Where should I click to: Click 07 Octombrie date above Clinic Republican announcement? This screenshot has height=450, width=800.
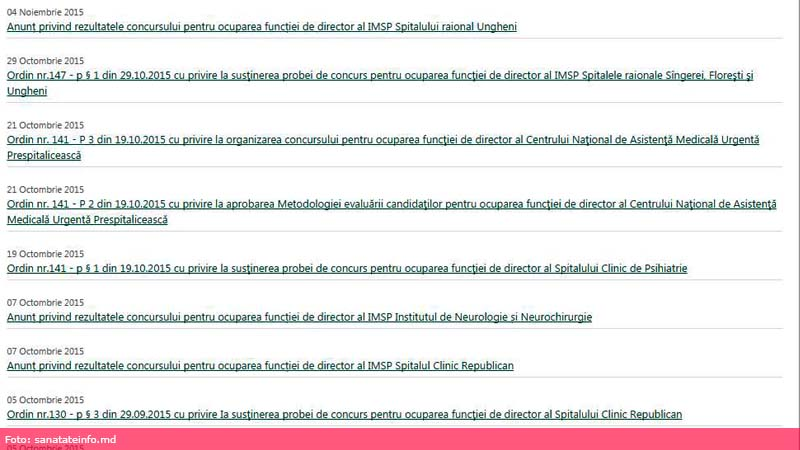45,350
